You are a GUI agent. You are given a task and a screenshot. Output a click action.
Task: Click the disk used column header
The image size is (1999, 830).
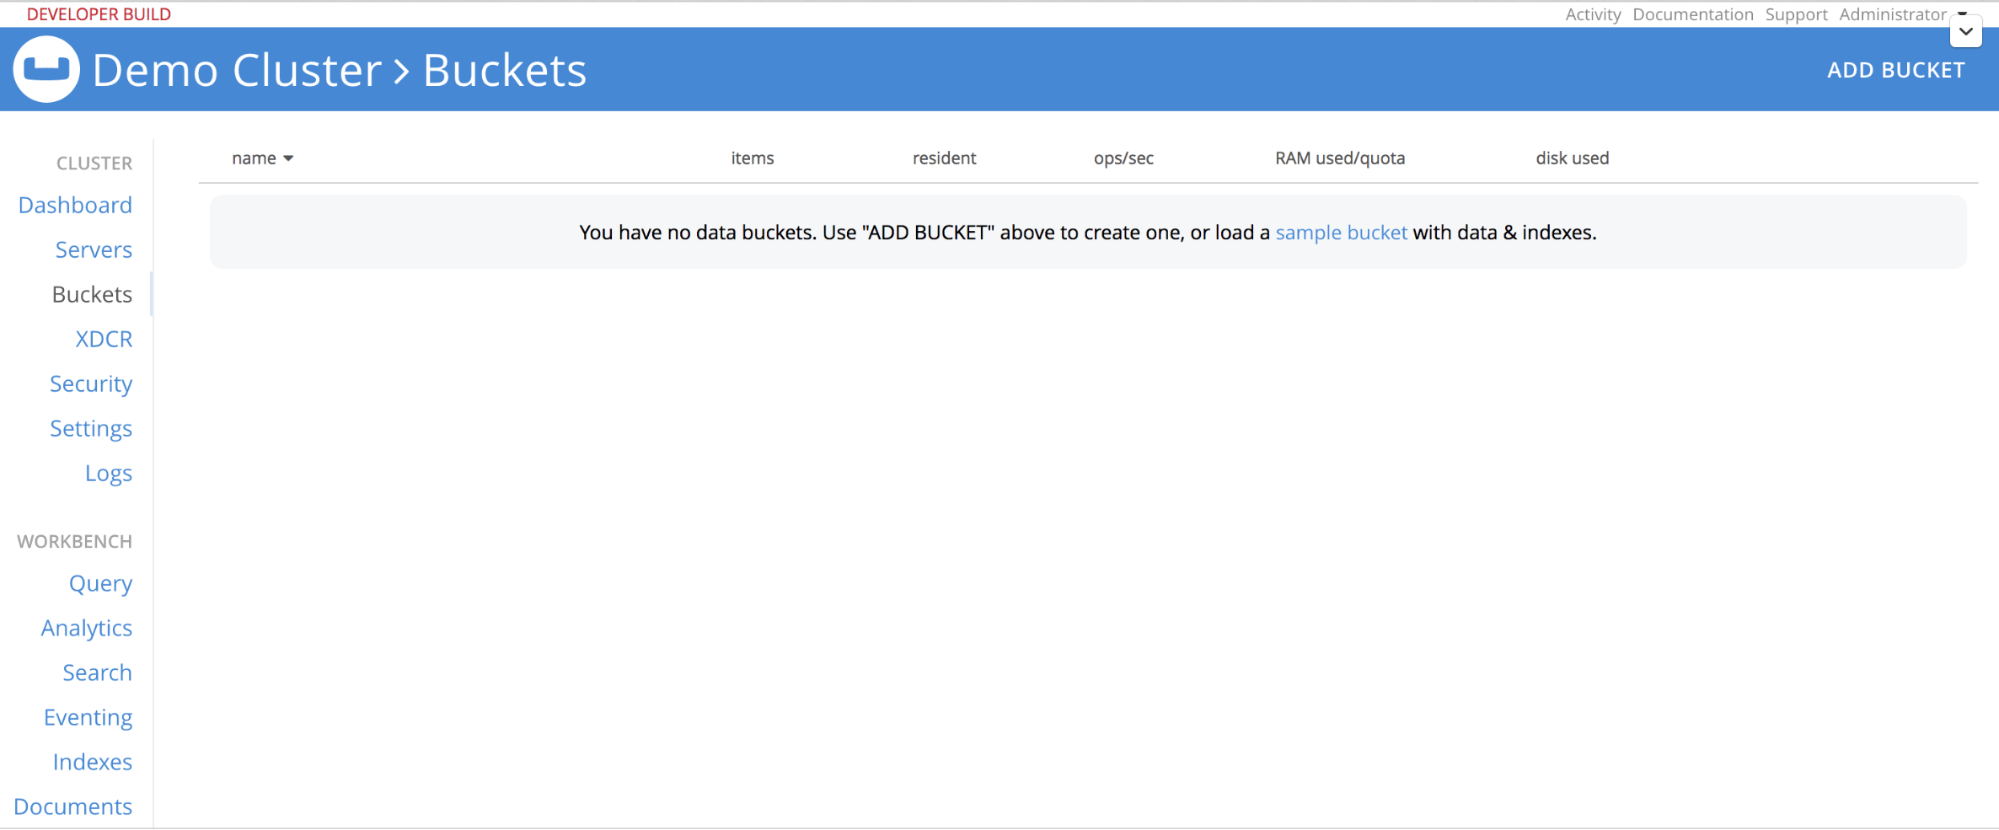pos(1572,158)
